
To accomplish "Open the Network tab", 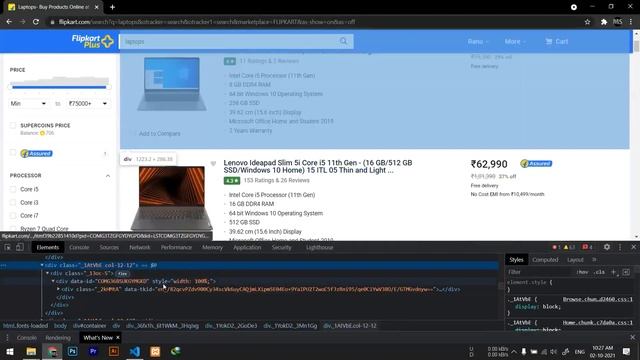I will [x=140, y=247].
